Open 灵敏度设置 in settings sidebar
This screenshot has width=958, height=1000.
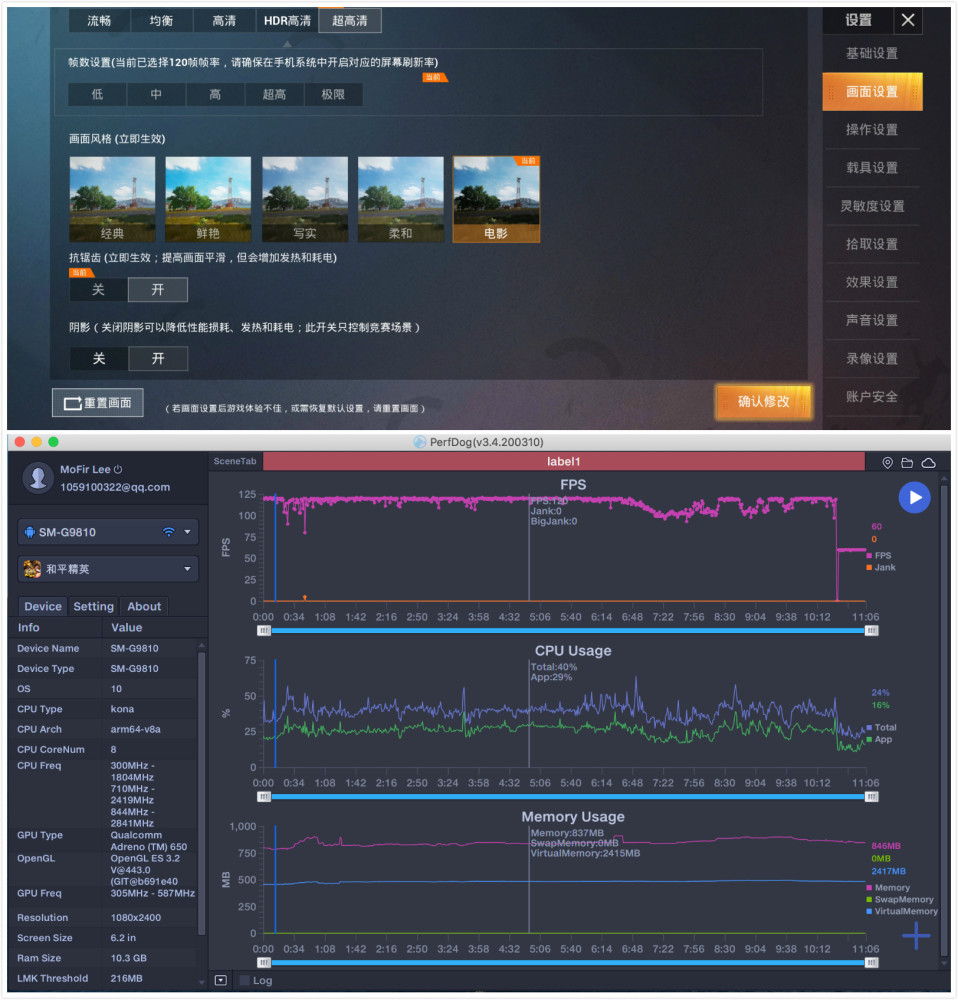pos(872,206)
